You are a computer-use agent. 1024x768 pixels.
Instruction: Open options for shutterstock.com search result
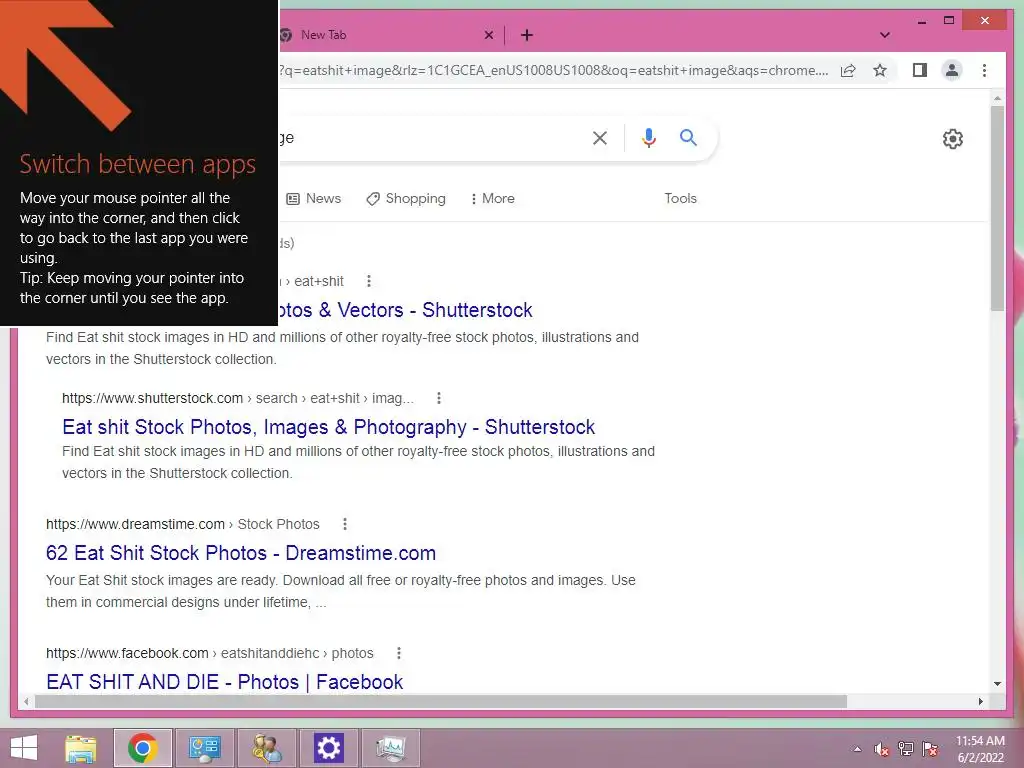(x=439, y=398)
